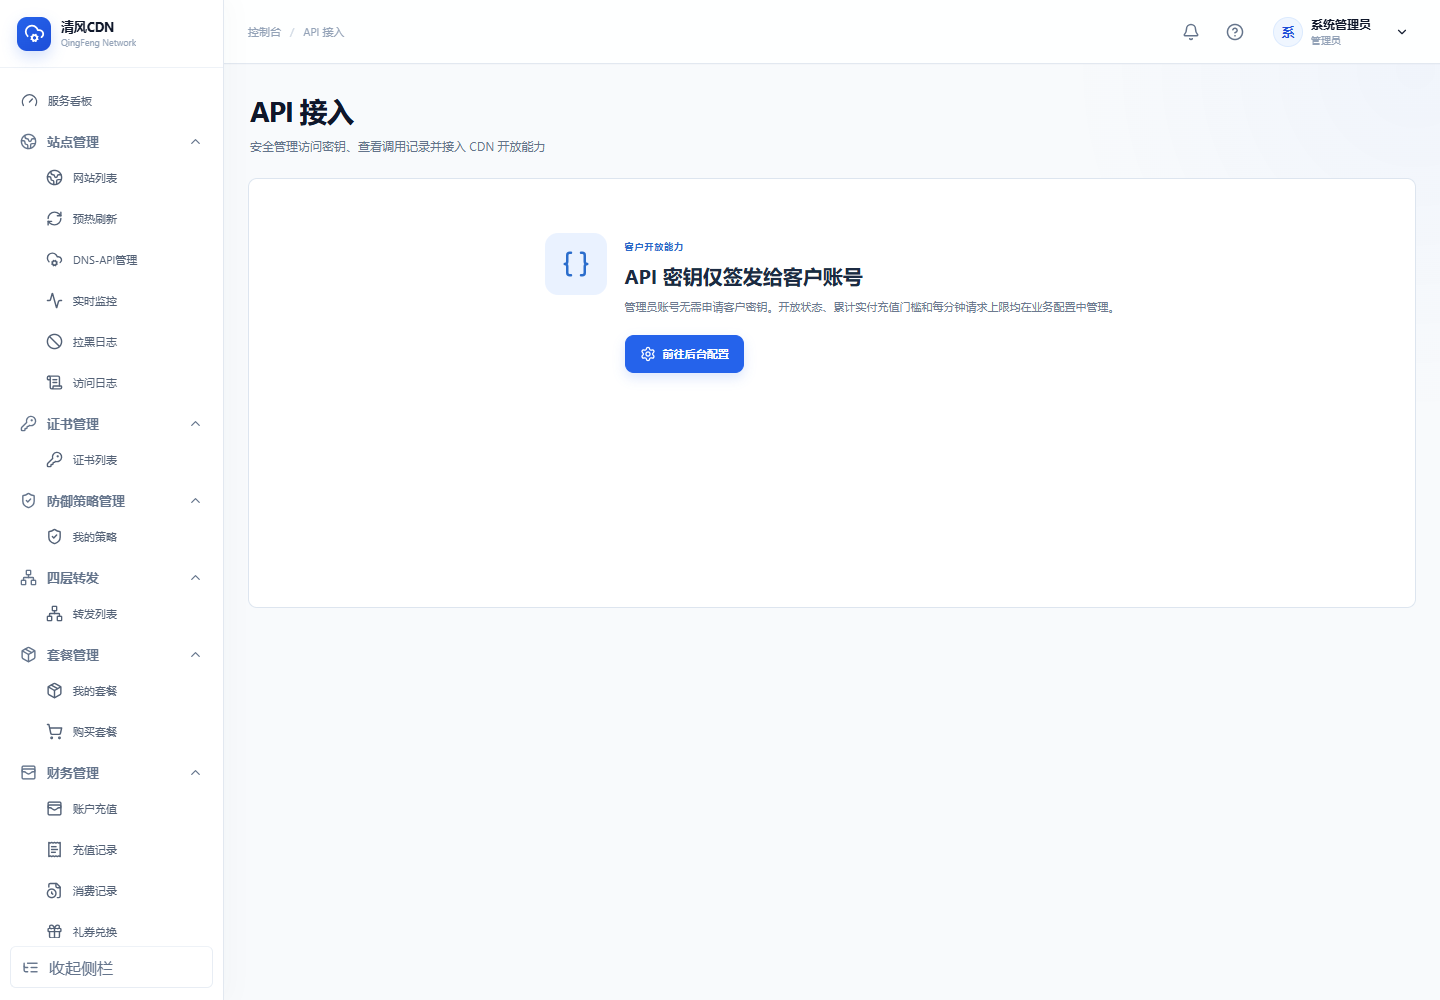Click the 站点管理 globe icon

tap(29, 142)
